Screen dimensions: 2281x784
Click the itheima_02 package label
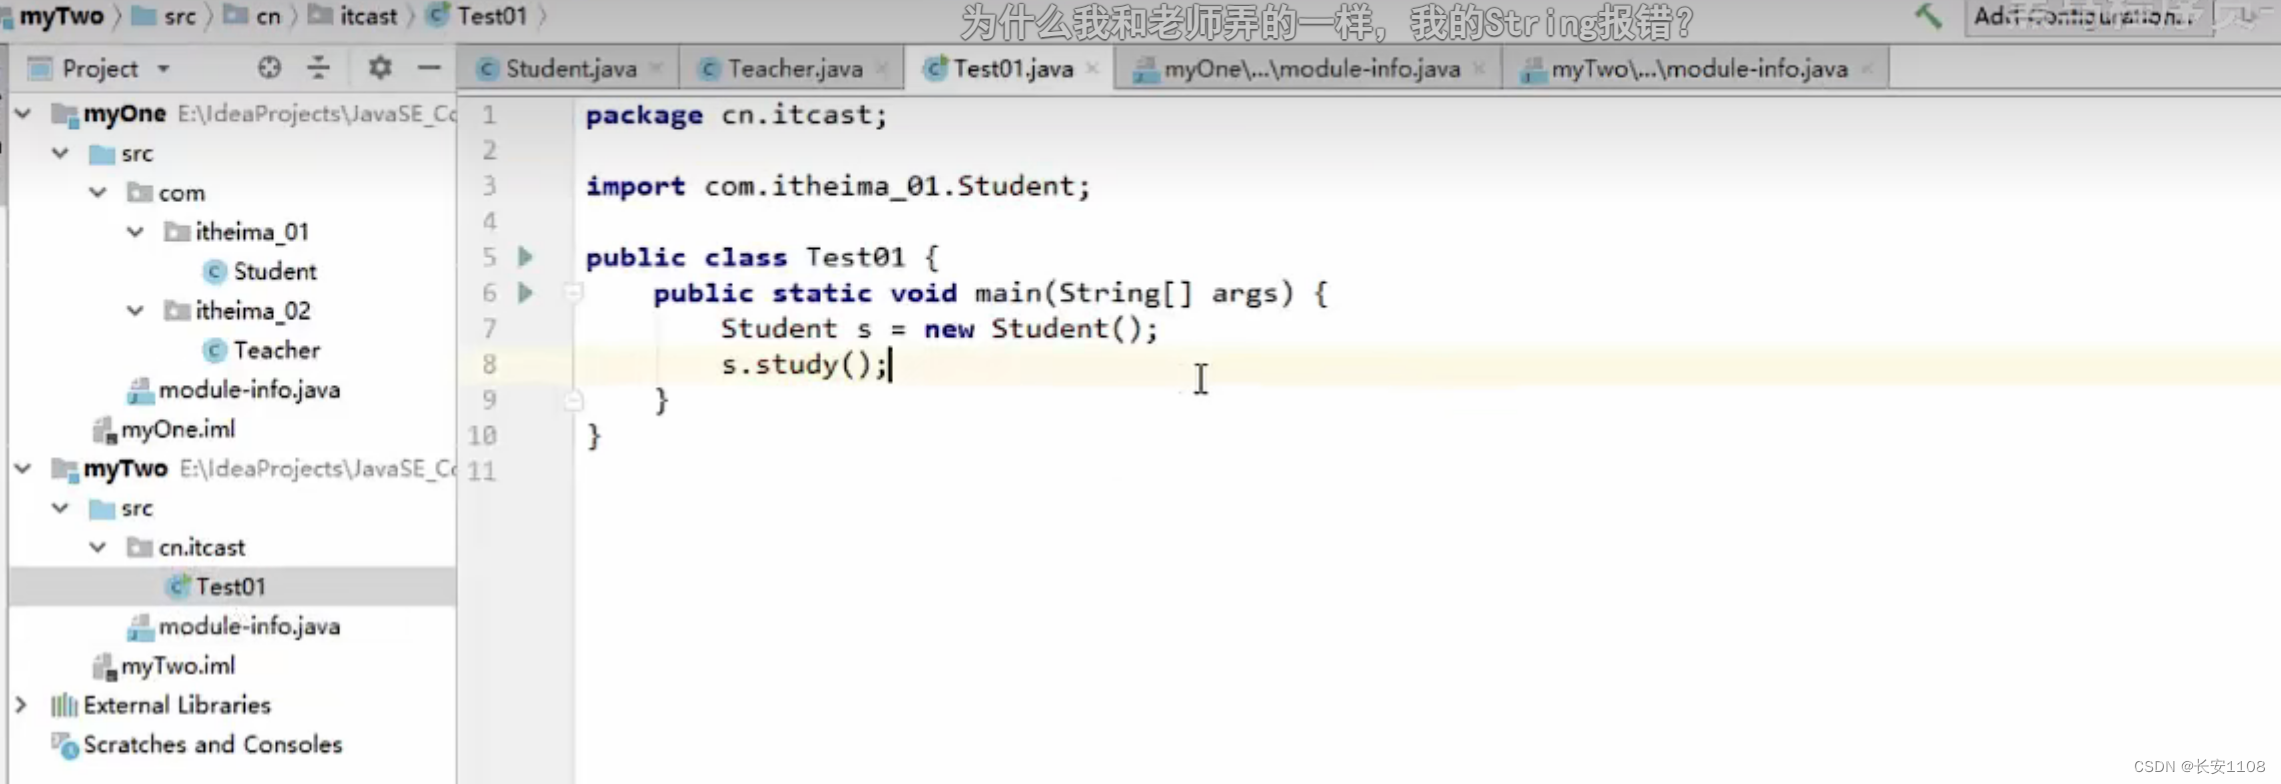253,311
